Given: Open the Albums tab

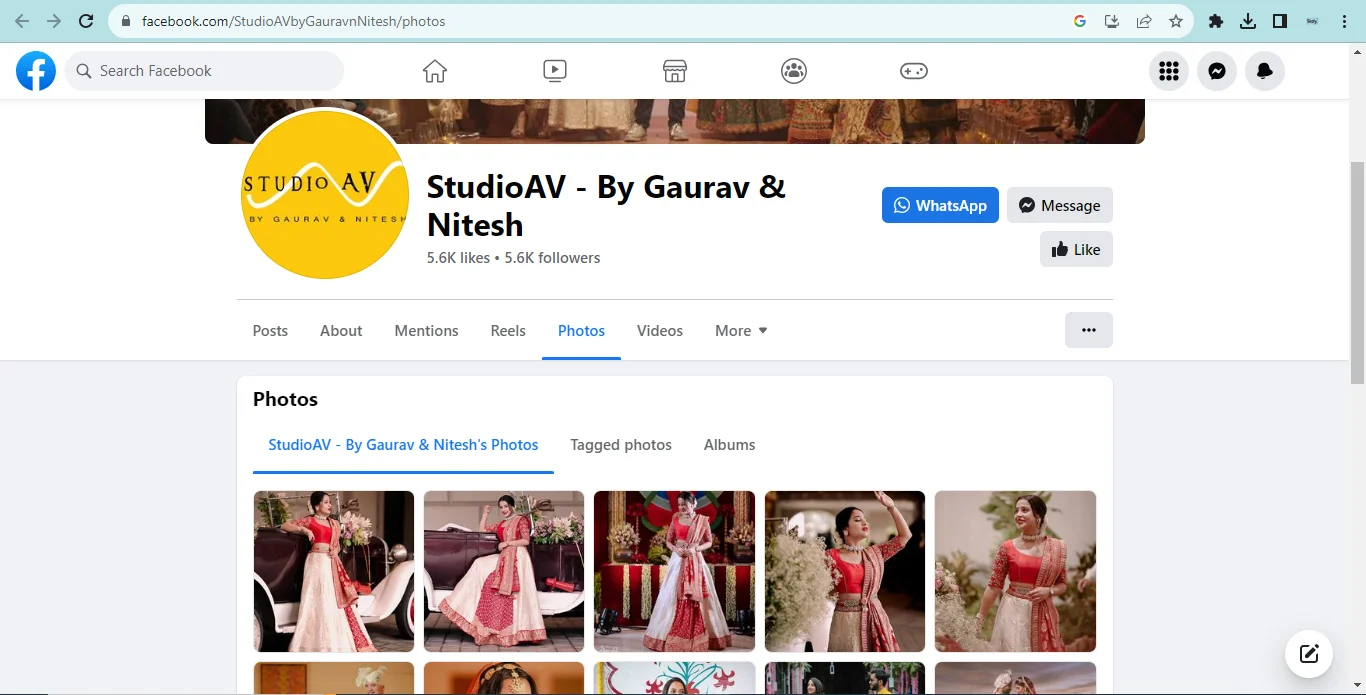Looking at the screenshot, I should [729, 445].
